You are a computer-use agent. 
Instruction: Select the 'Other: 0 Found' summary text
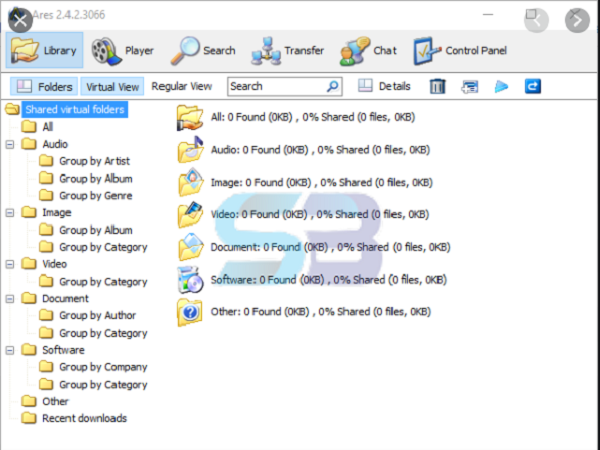tap(321, 312)
